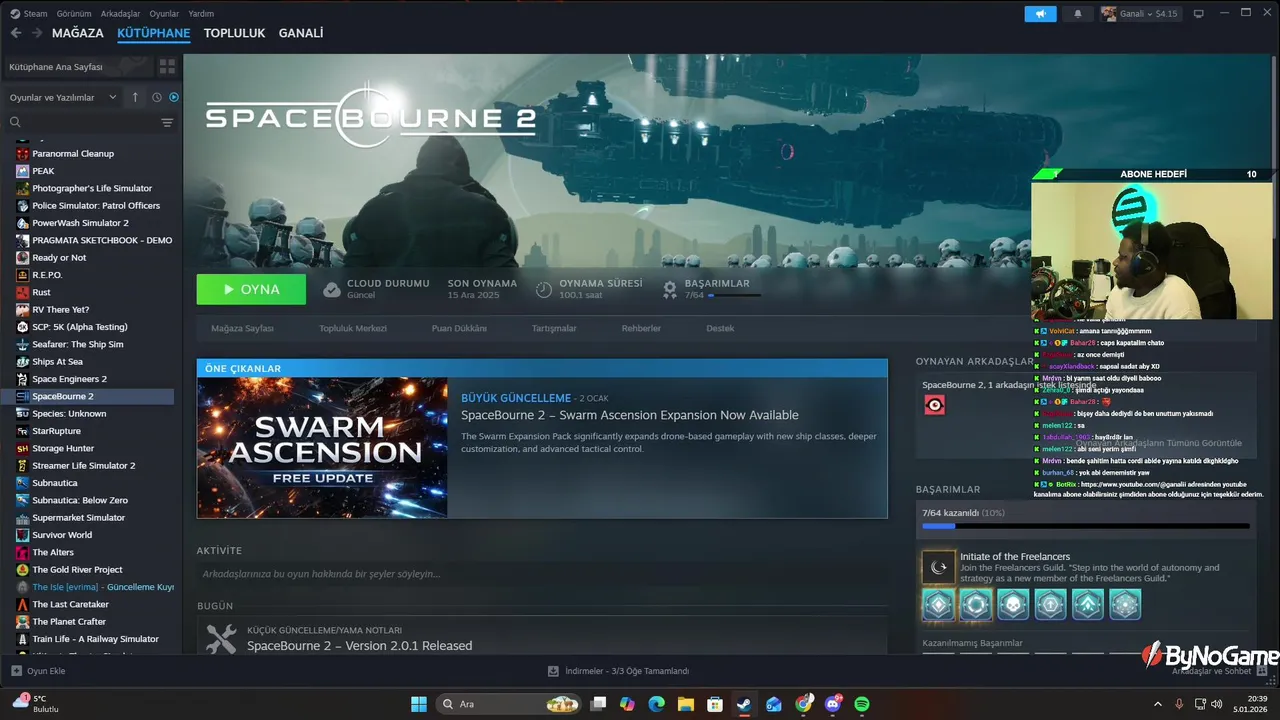Image resolution: width=1280 pixels, height=720 pixels.
Task: Expand the Oyunlar ve Yazılımlar dropdown
Action: coord(63,97)
